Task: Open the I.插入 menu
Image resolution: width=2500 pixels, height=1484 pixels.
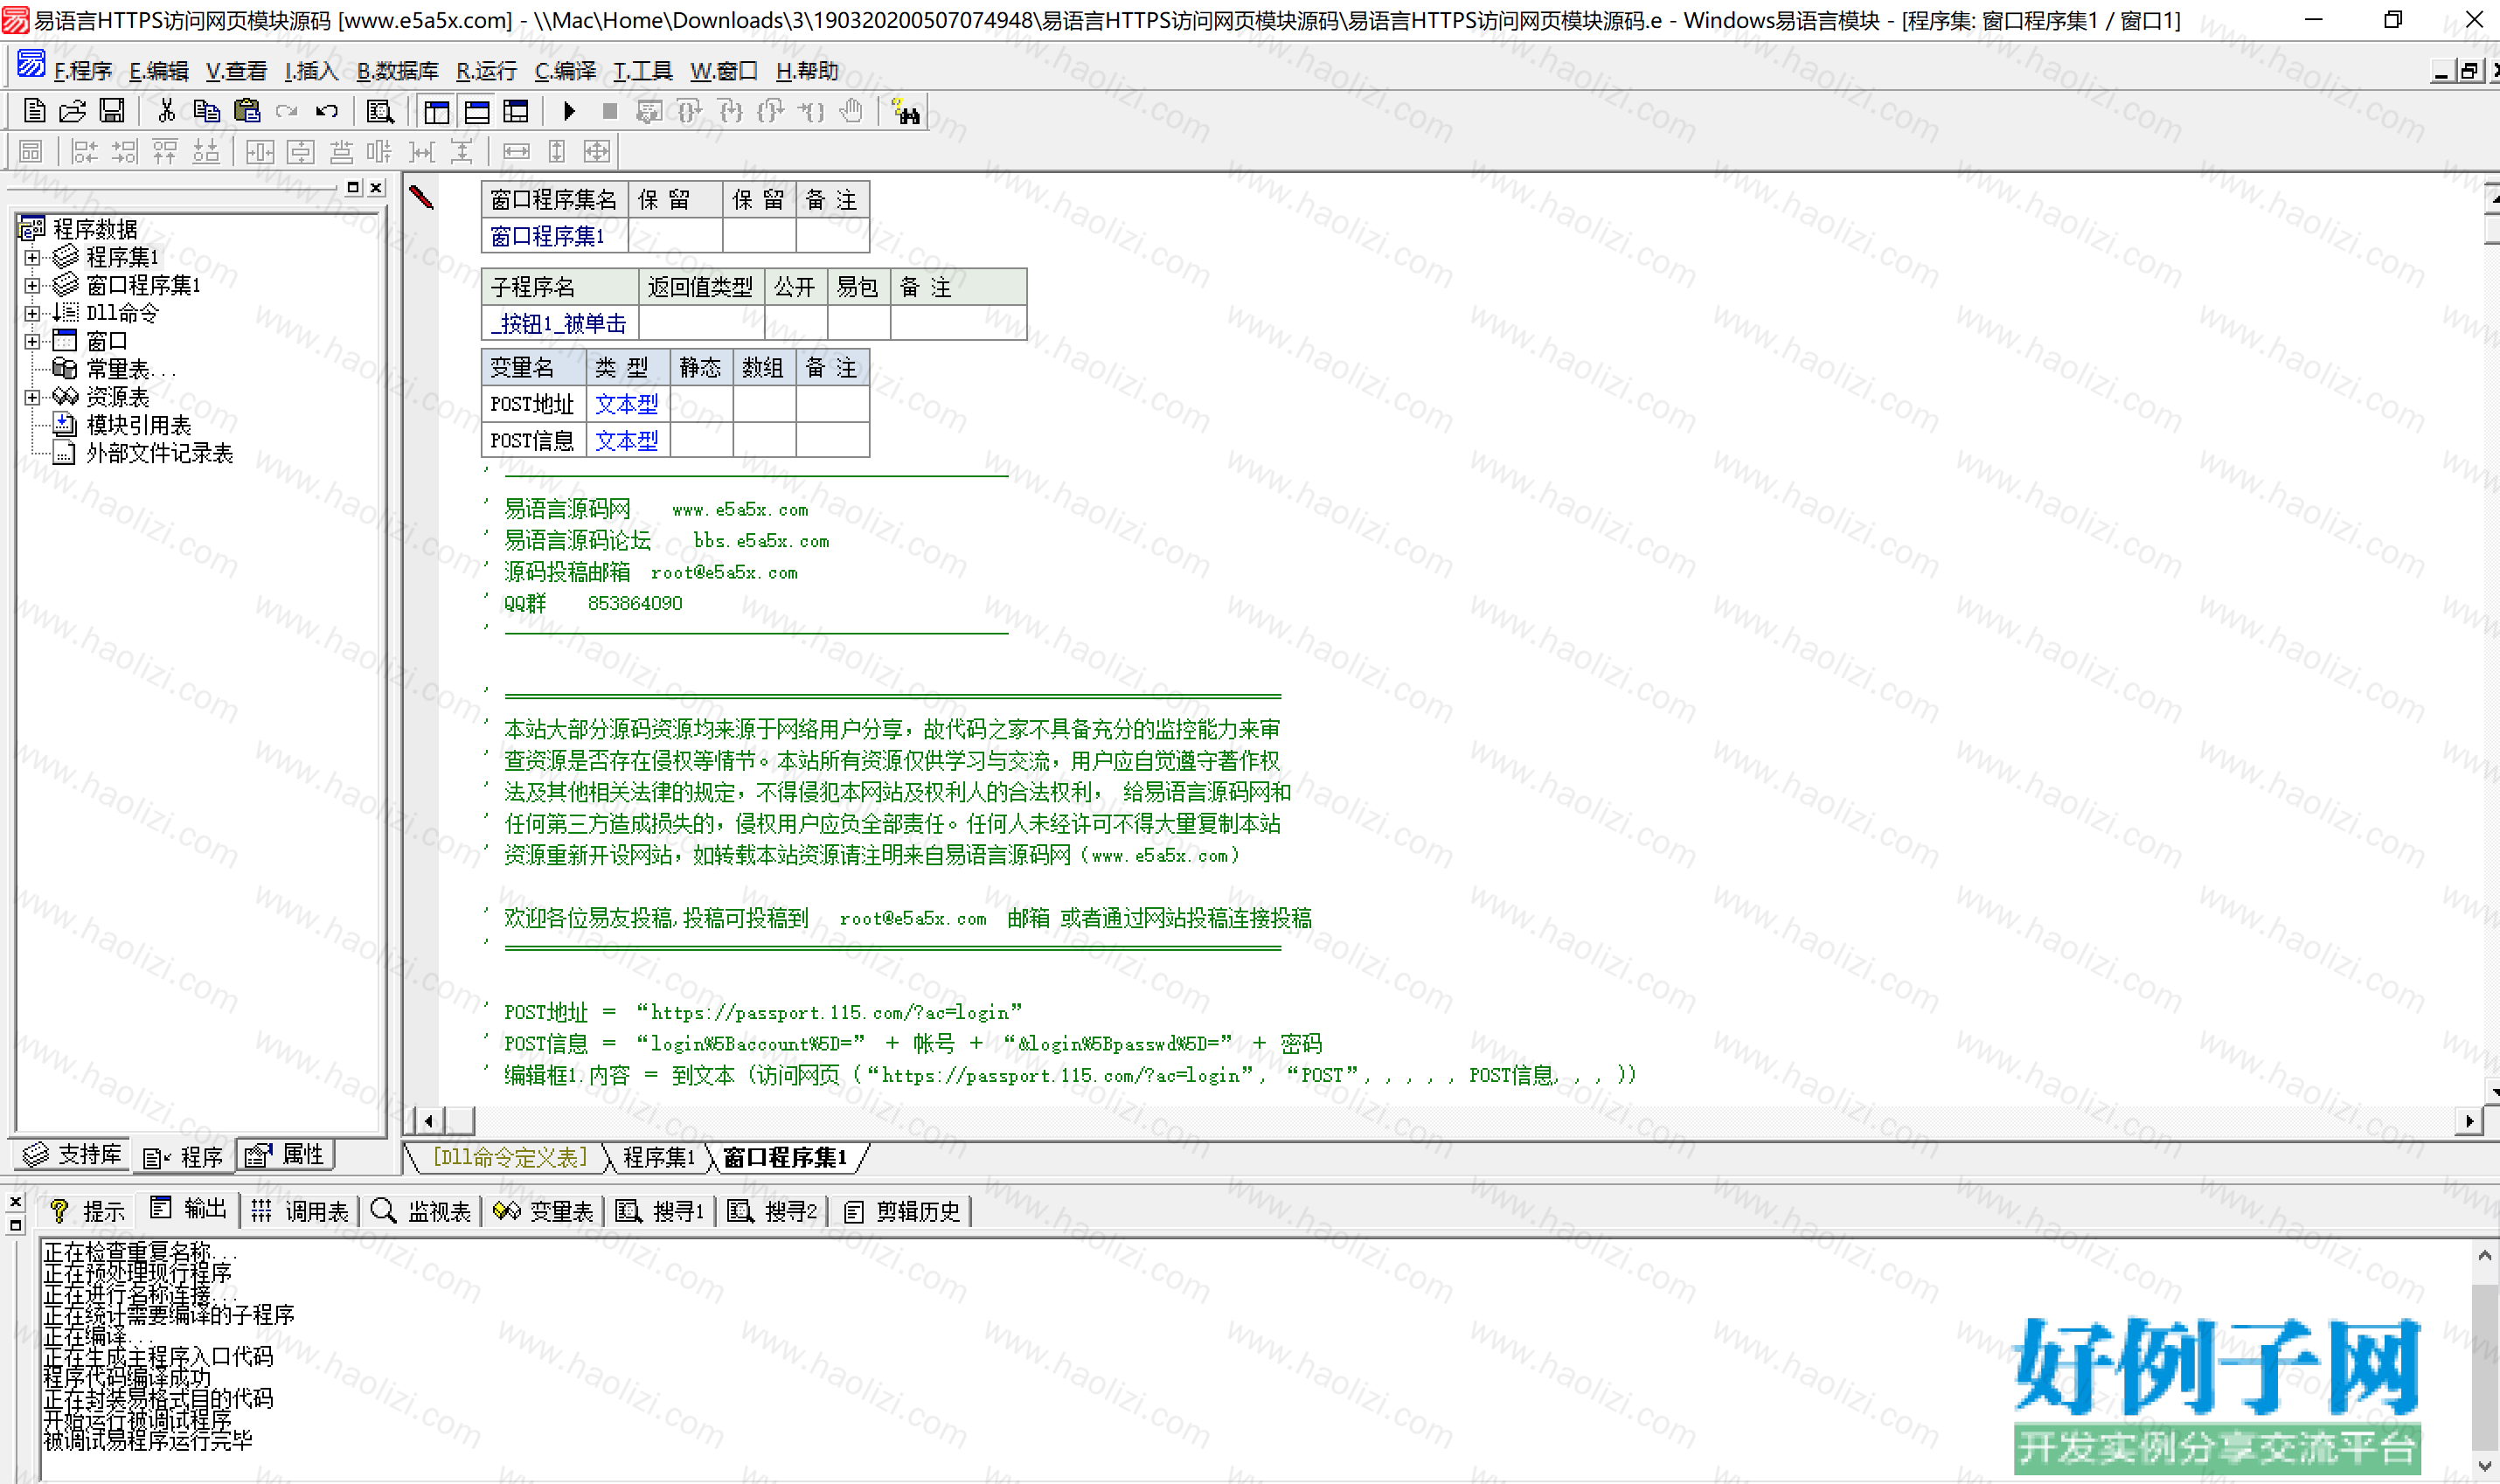Action: pos(311,71)
